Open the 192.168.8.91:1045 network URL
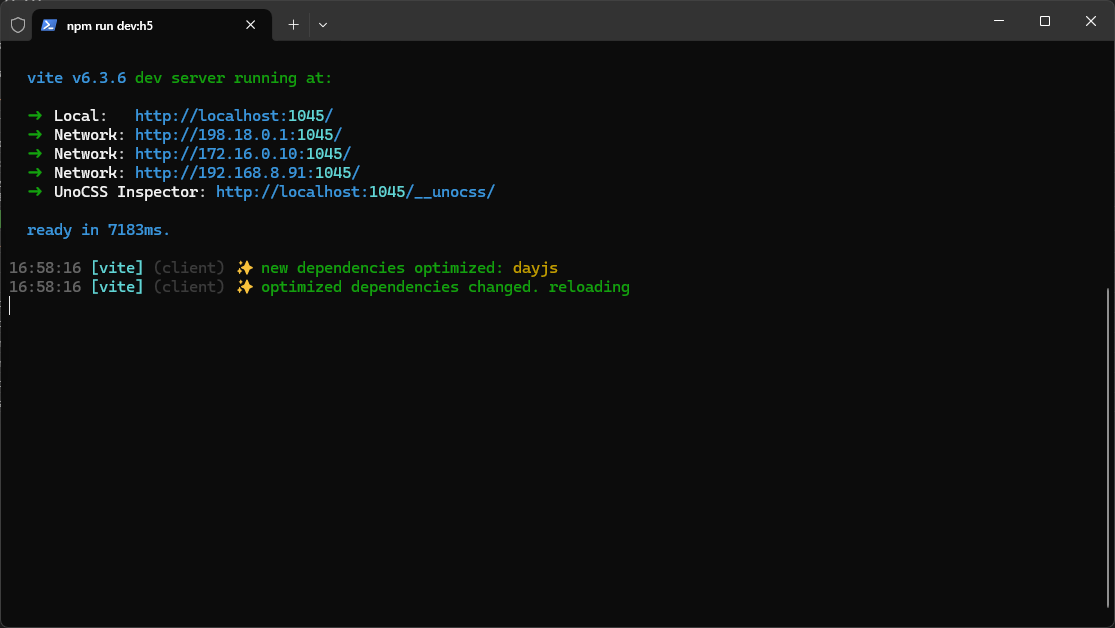 click(x=247, y=173)
